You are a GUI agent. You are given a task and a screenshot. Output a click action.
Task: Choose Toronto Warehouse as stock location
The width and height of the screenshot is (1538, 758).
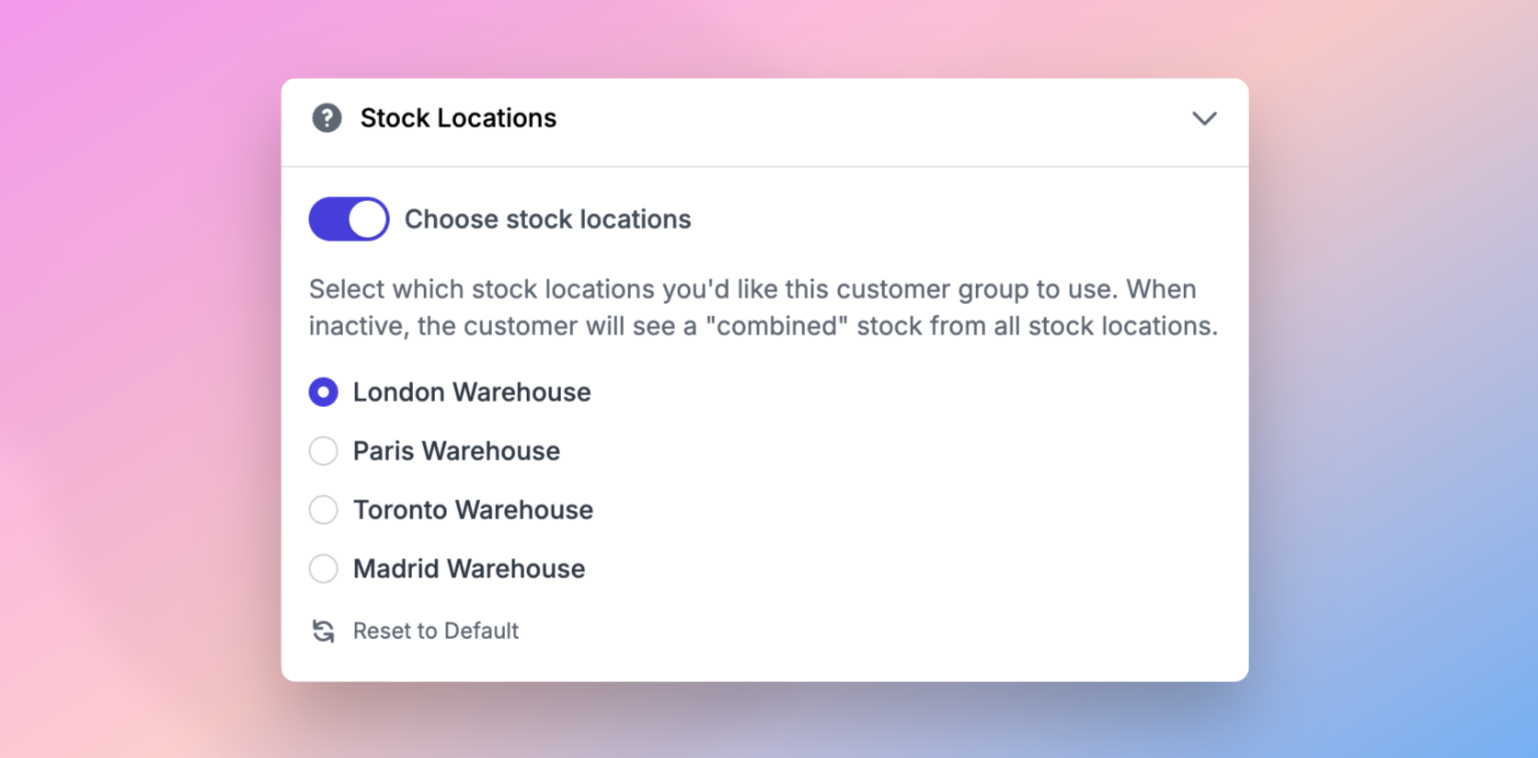click(323, 510)
